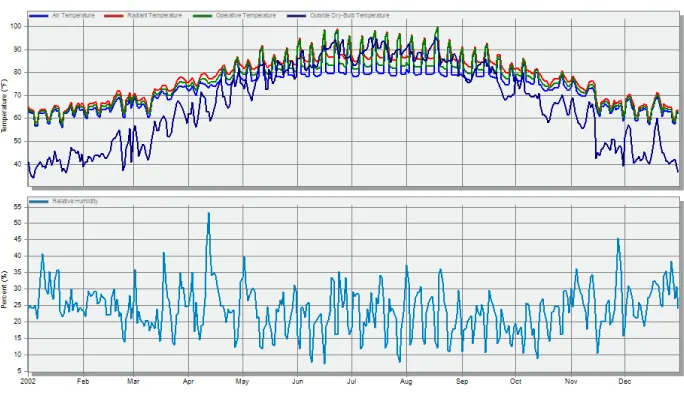Select the 'Radiant Temperature' legend label

pos(154,16)
